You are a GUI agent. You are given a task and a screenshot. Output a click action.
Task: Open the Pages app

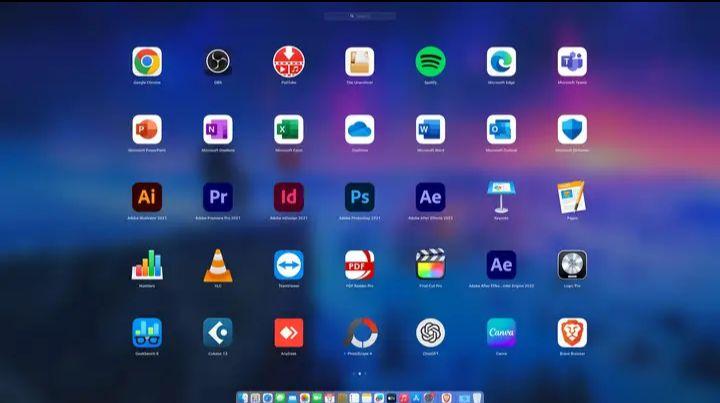click(x=572, y=197)
